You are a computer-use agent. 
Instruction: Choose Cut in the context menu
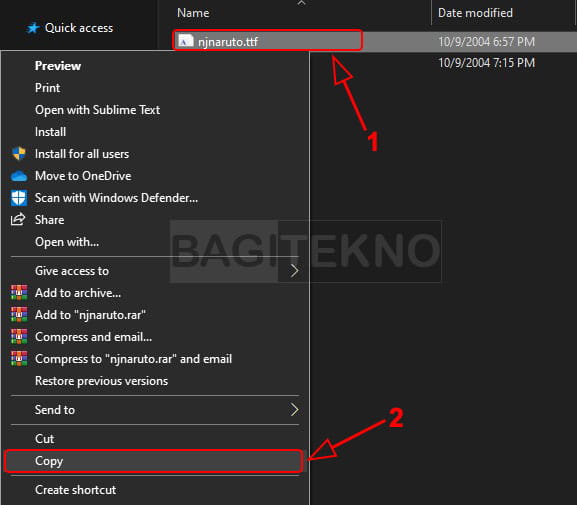(x=44, y=438)
